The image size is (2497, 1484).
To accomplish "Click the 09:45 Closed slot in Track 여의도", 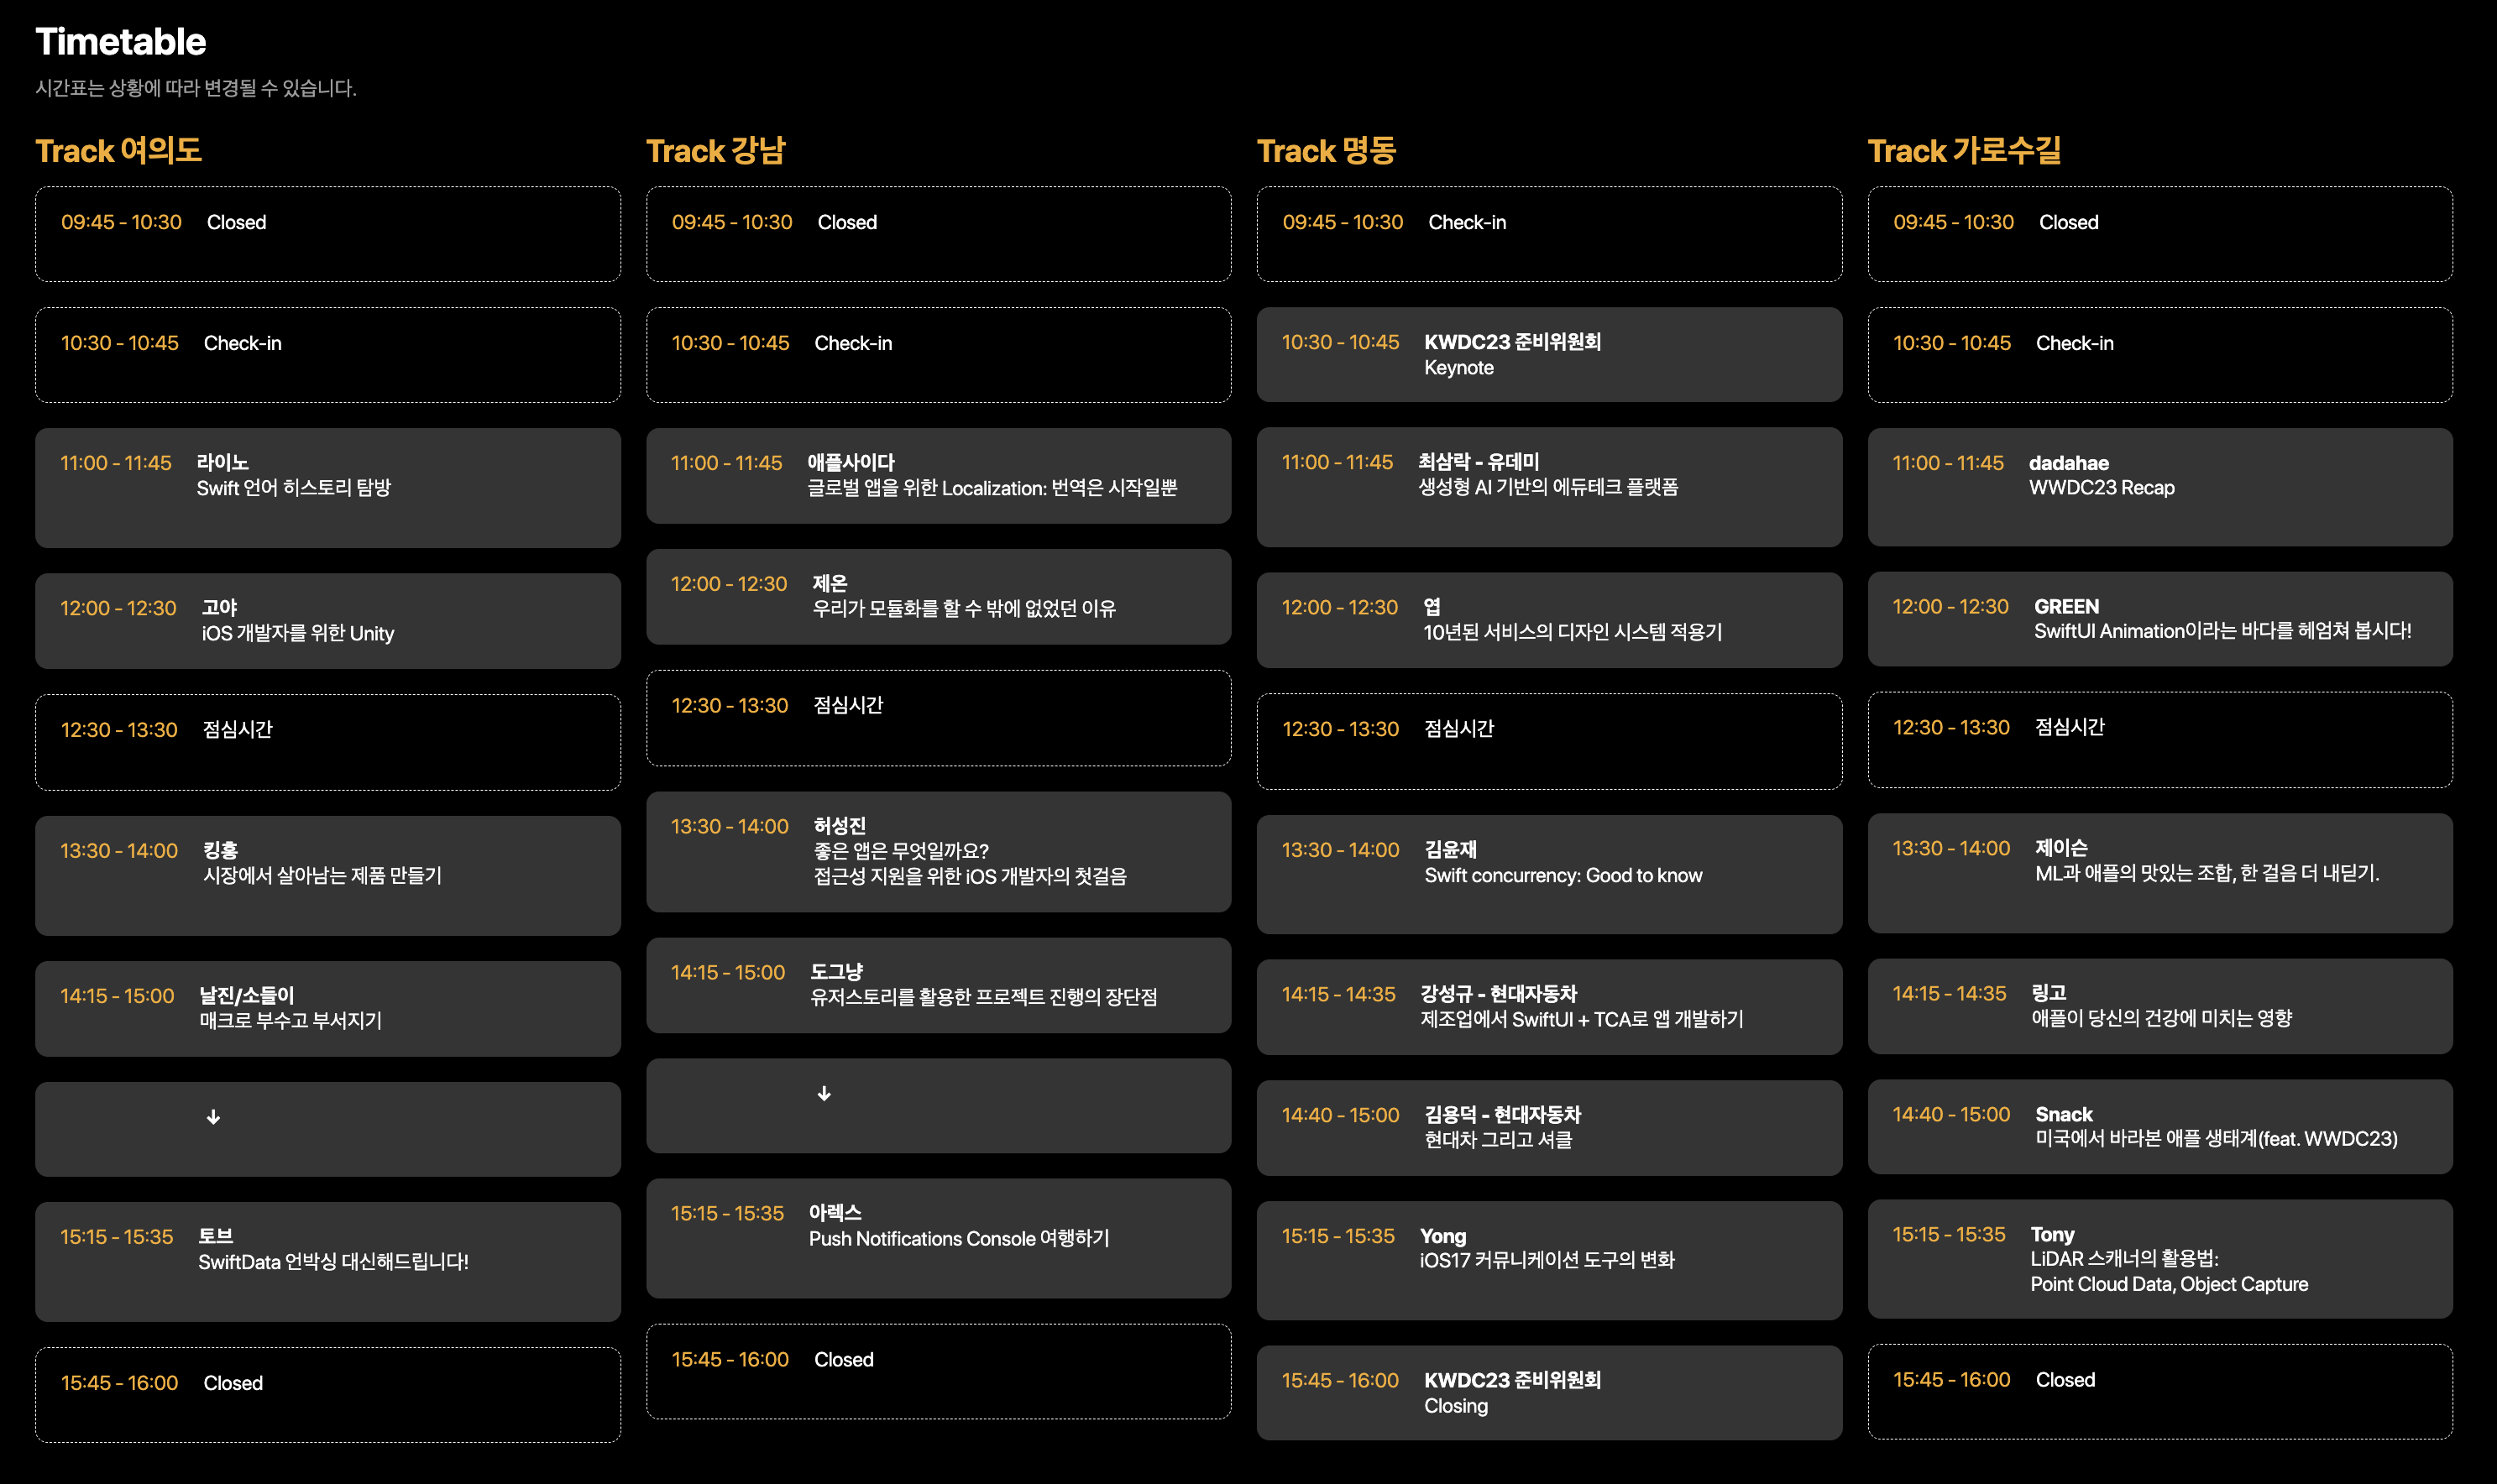I will (328, 234).
